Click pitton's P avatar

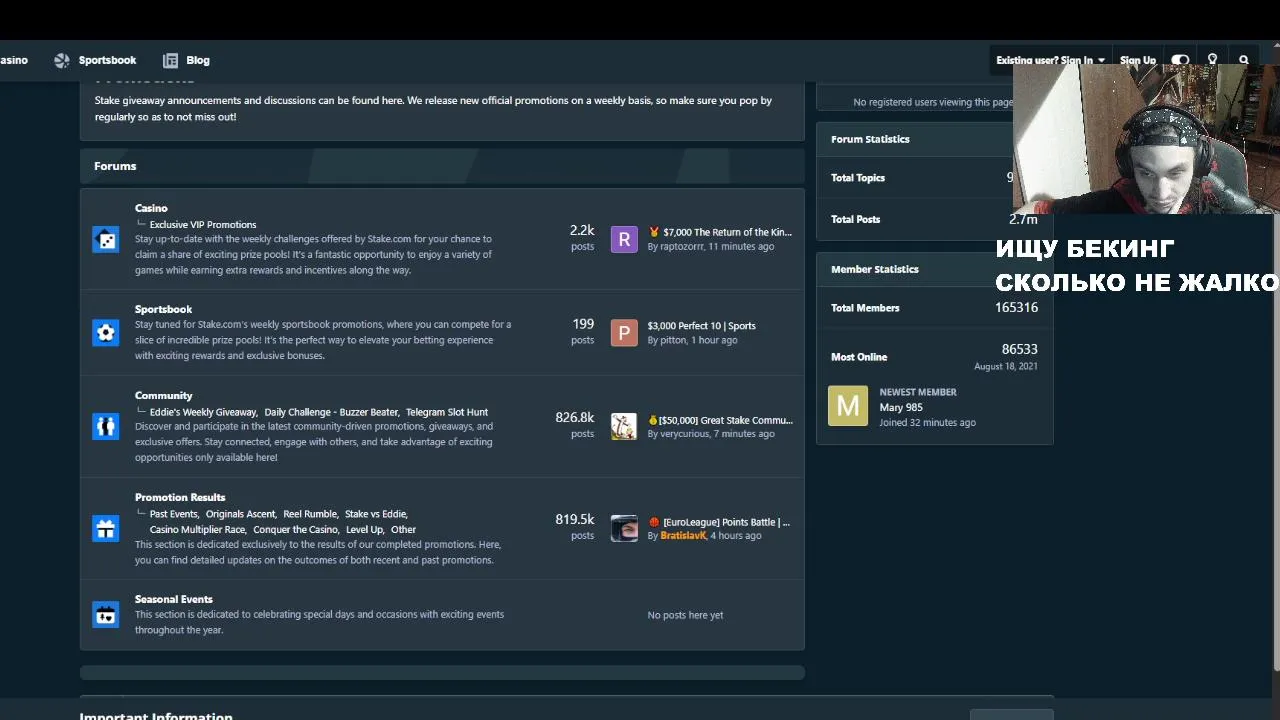[x=624, y=333]
